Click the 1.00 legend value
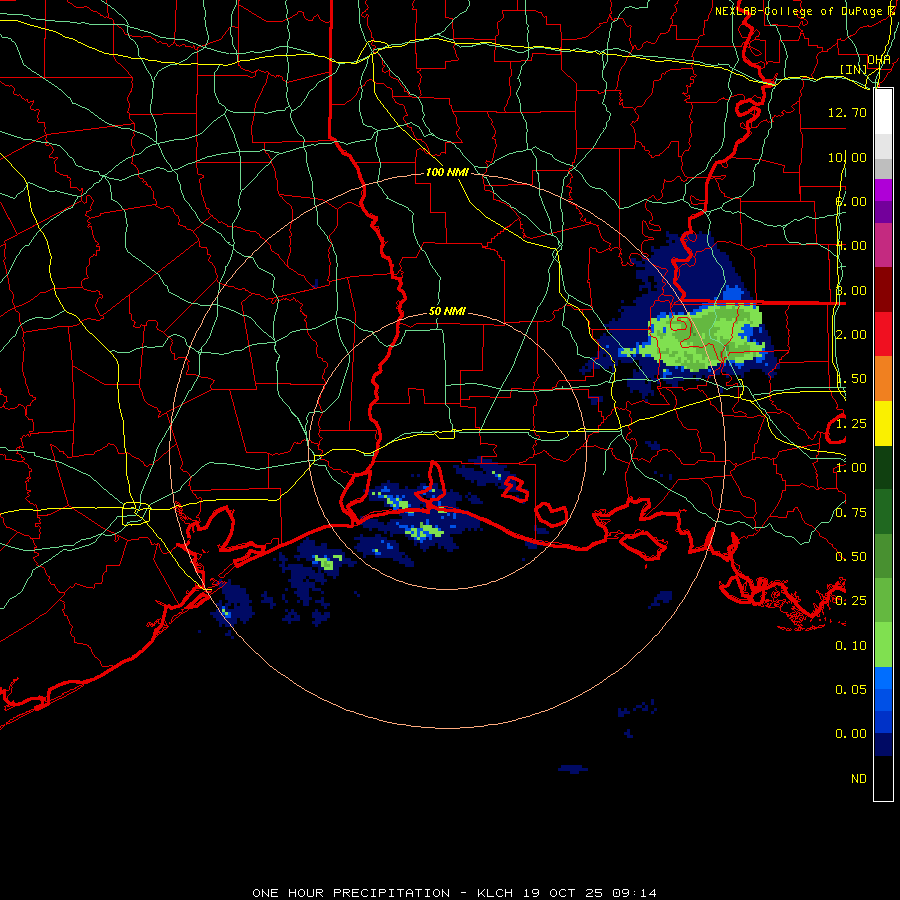 tap(851, 468)
